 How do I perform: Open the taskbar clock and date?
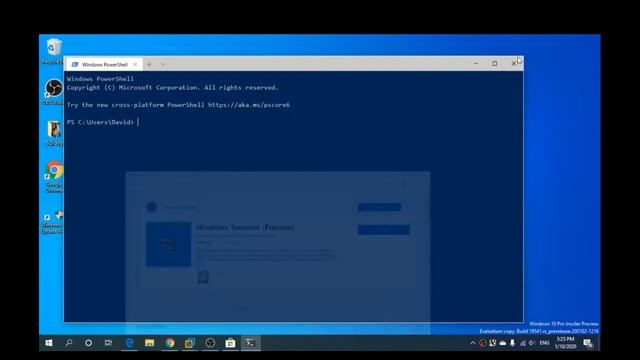tap(565, 343)
